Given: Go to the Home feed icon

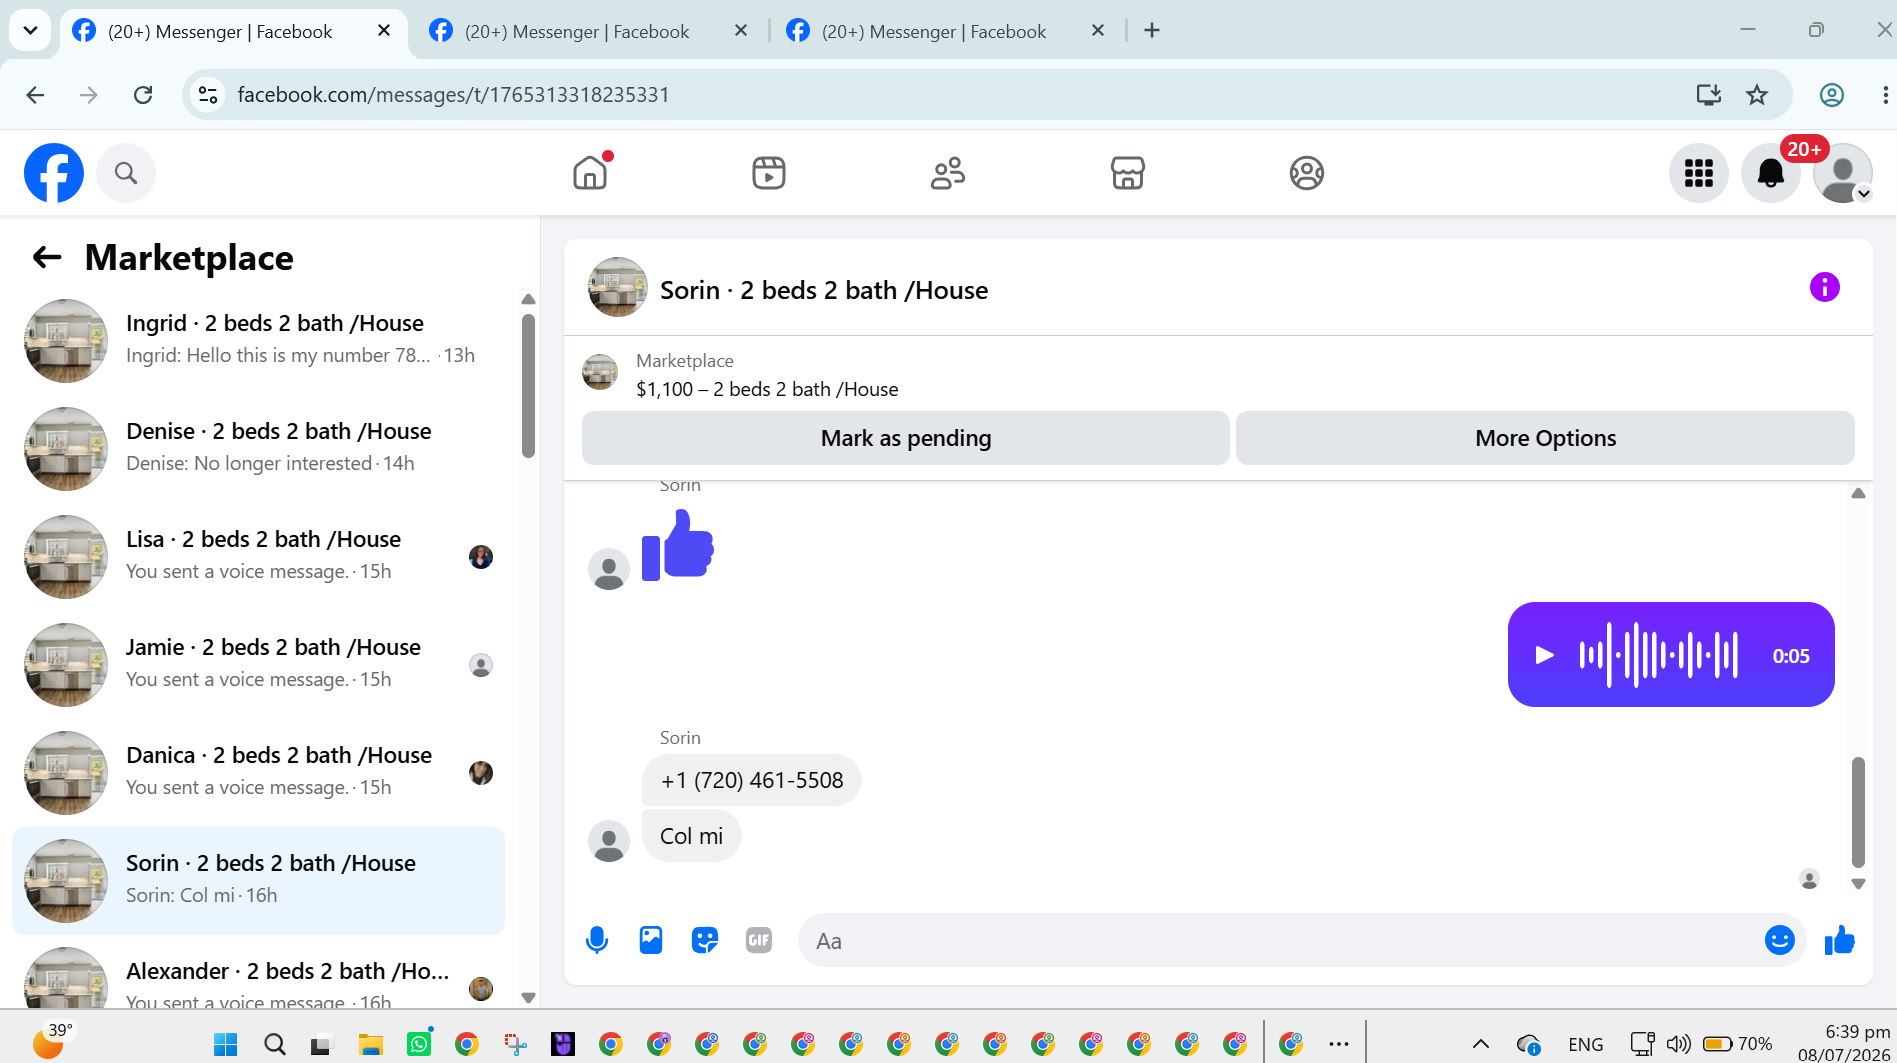Looking at the screenshot, I should (x=591, y=173).
